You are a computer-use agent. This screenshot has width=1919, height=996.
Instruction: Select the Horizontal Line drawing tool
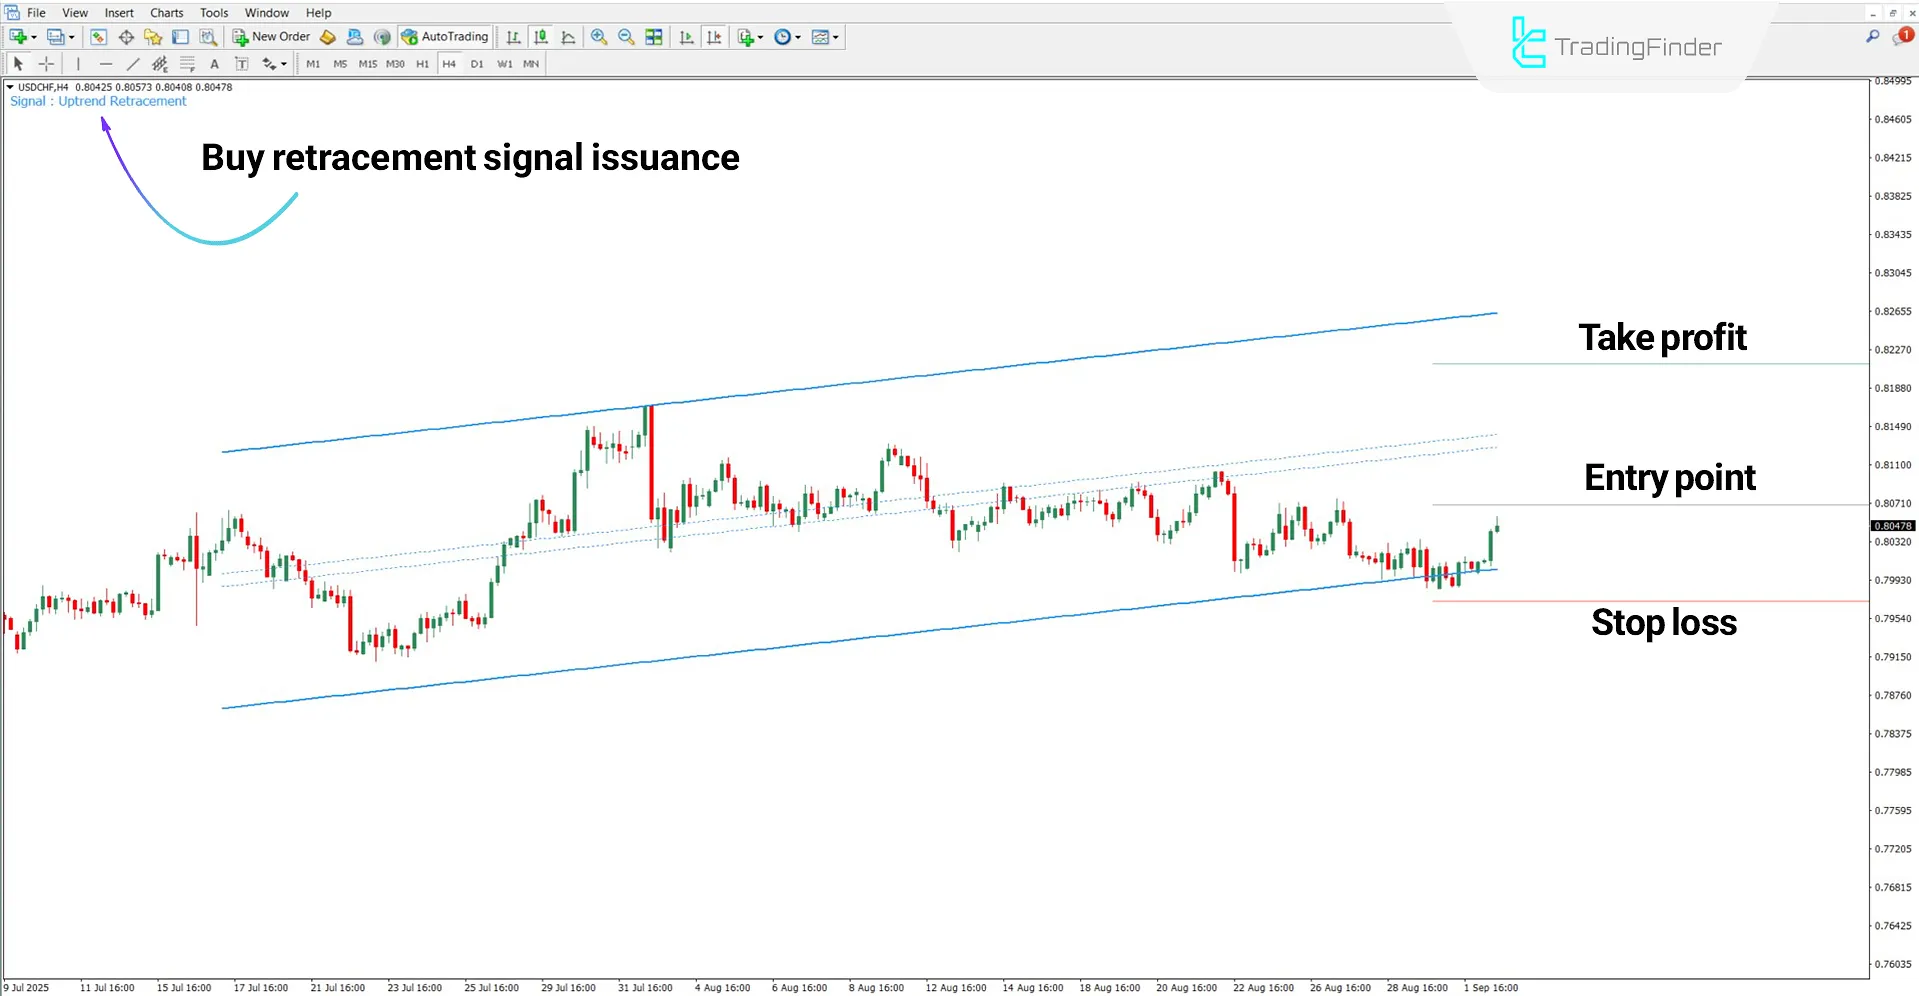coord(106,64)
